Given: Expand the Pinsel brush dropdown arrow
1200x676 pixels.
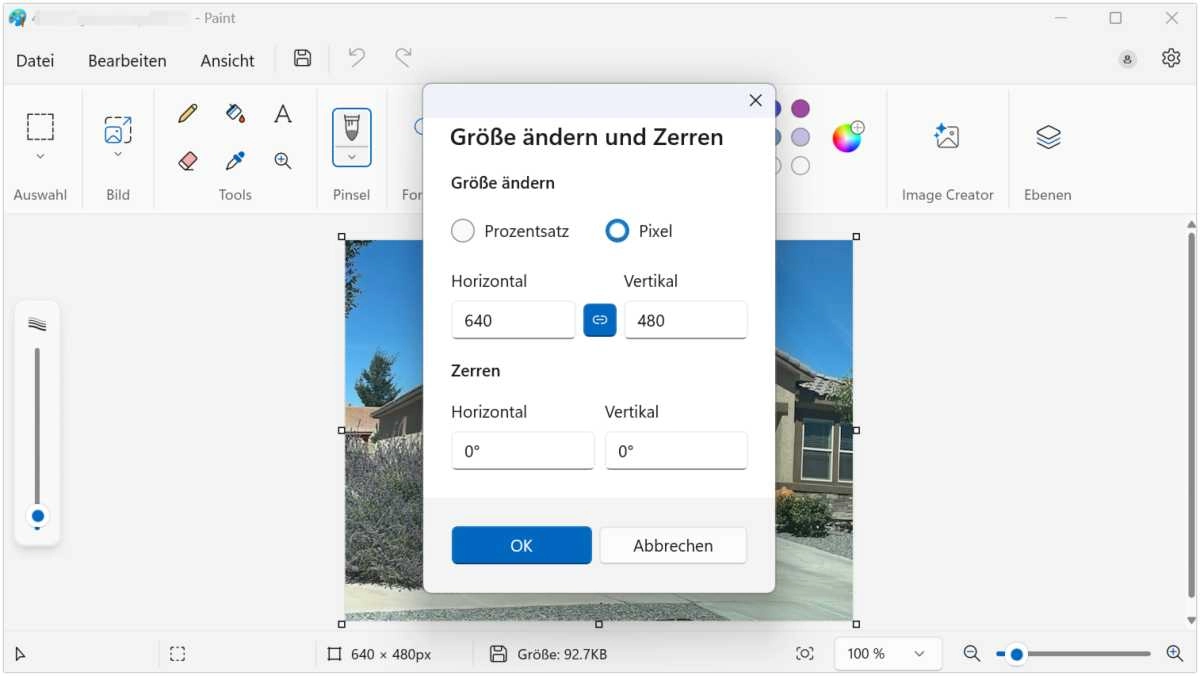Looking at the screenshot, I should pyautogui.click(x=351, y=157).
